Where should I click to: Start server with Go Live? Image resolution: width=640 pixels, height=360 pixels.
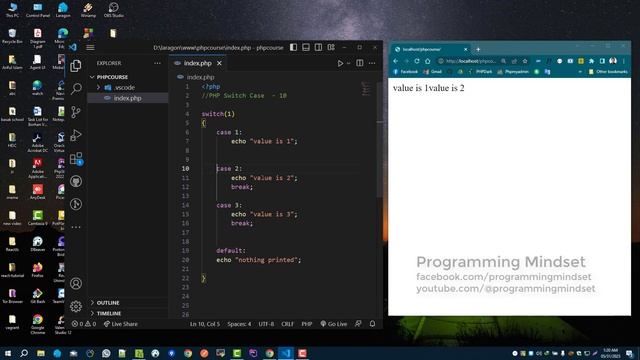click(333, 324)
